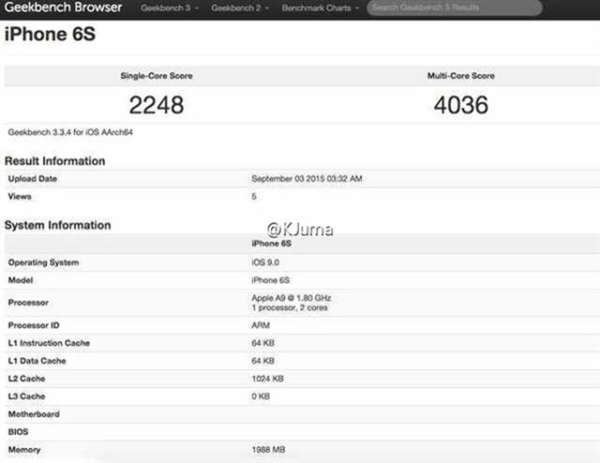Select the iPhone 6S Model row value
600x463 pixels.
(x=271, y=280)
